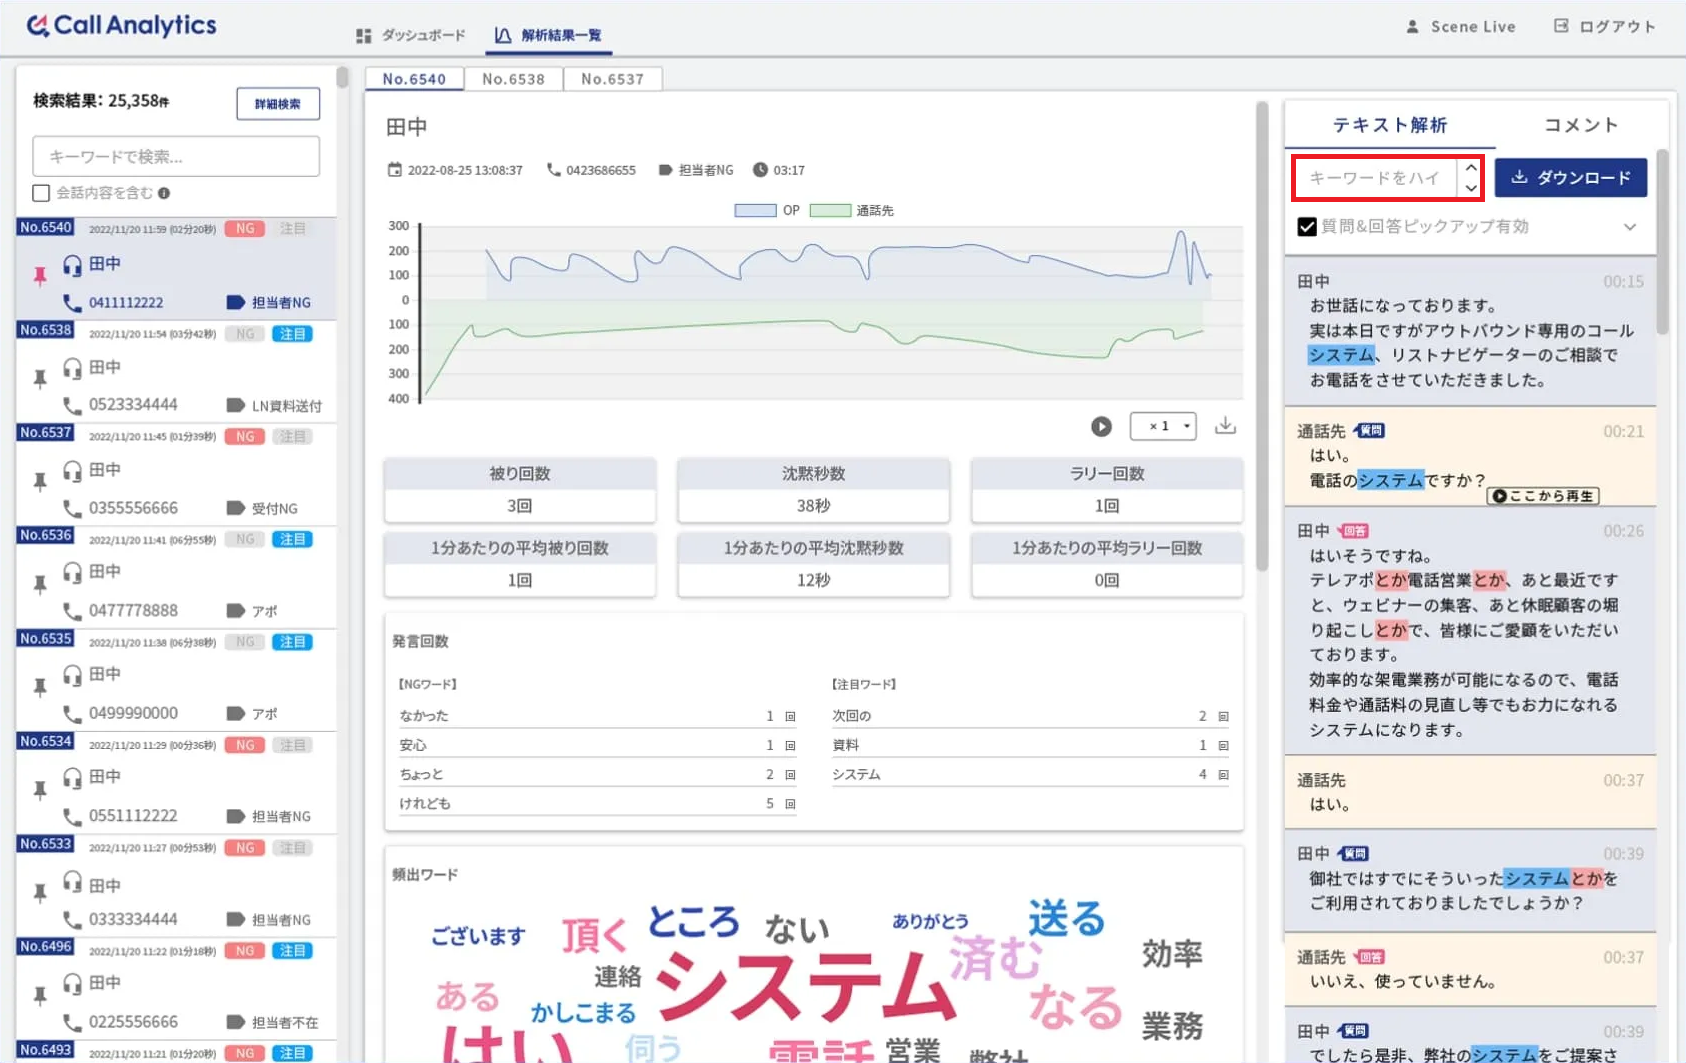This screenshot has height=1063, width=1686.
Task: Click the Scene Live user account
Action: (1461, 27)
